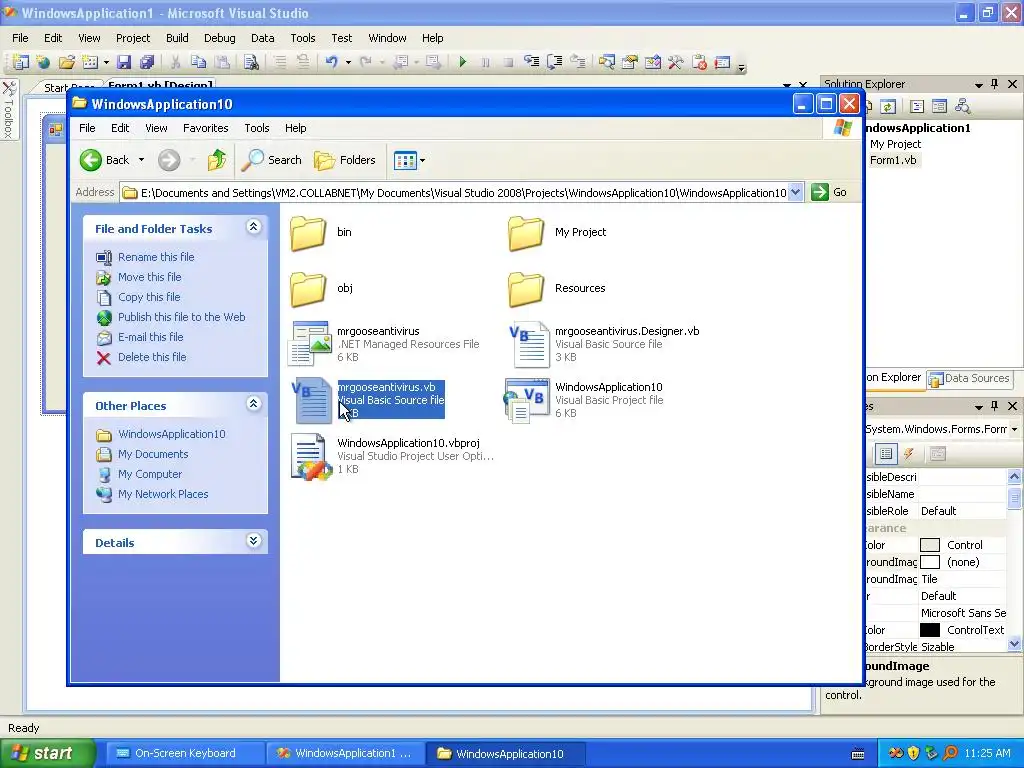Open the Project menu in Visual Studio

133,38
